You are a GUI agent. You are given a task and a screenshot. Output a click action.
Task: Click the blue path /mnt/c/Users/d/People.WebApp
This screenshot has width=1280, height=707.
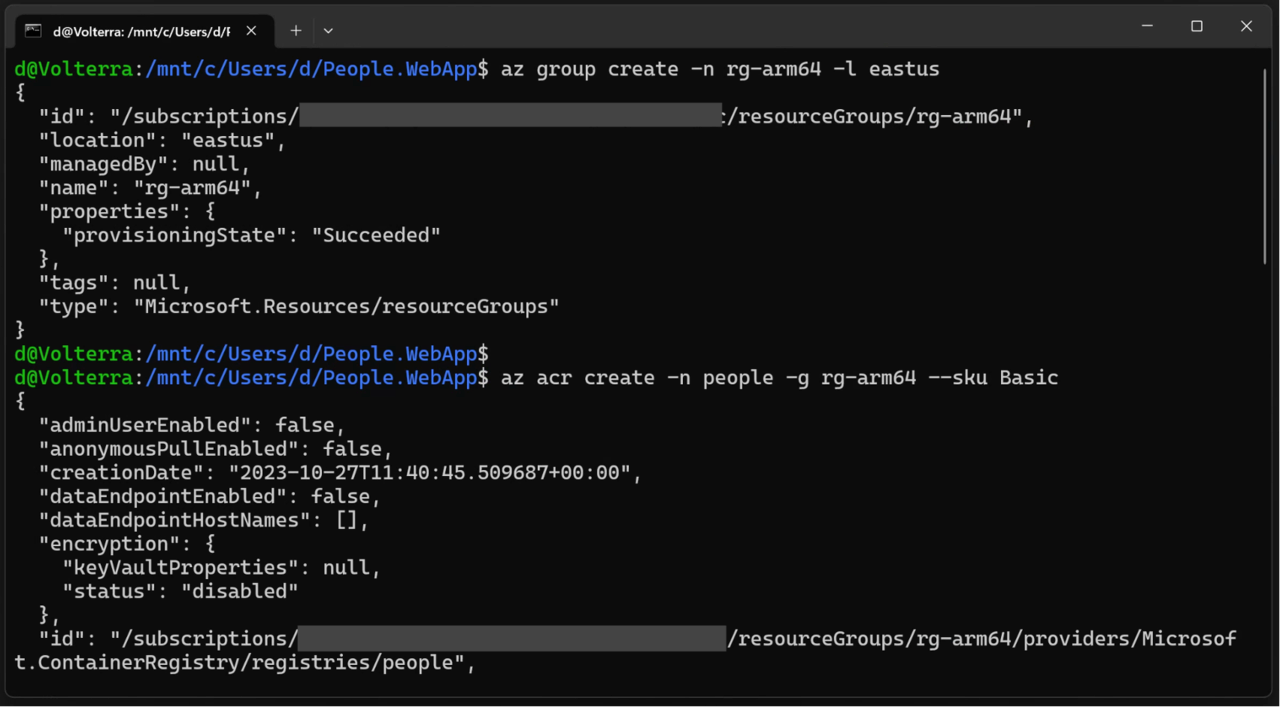point(310,69)
